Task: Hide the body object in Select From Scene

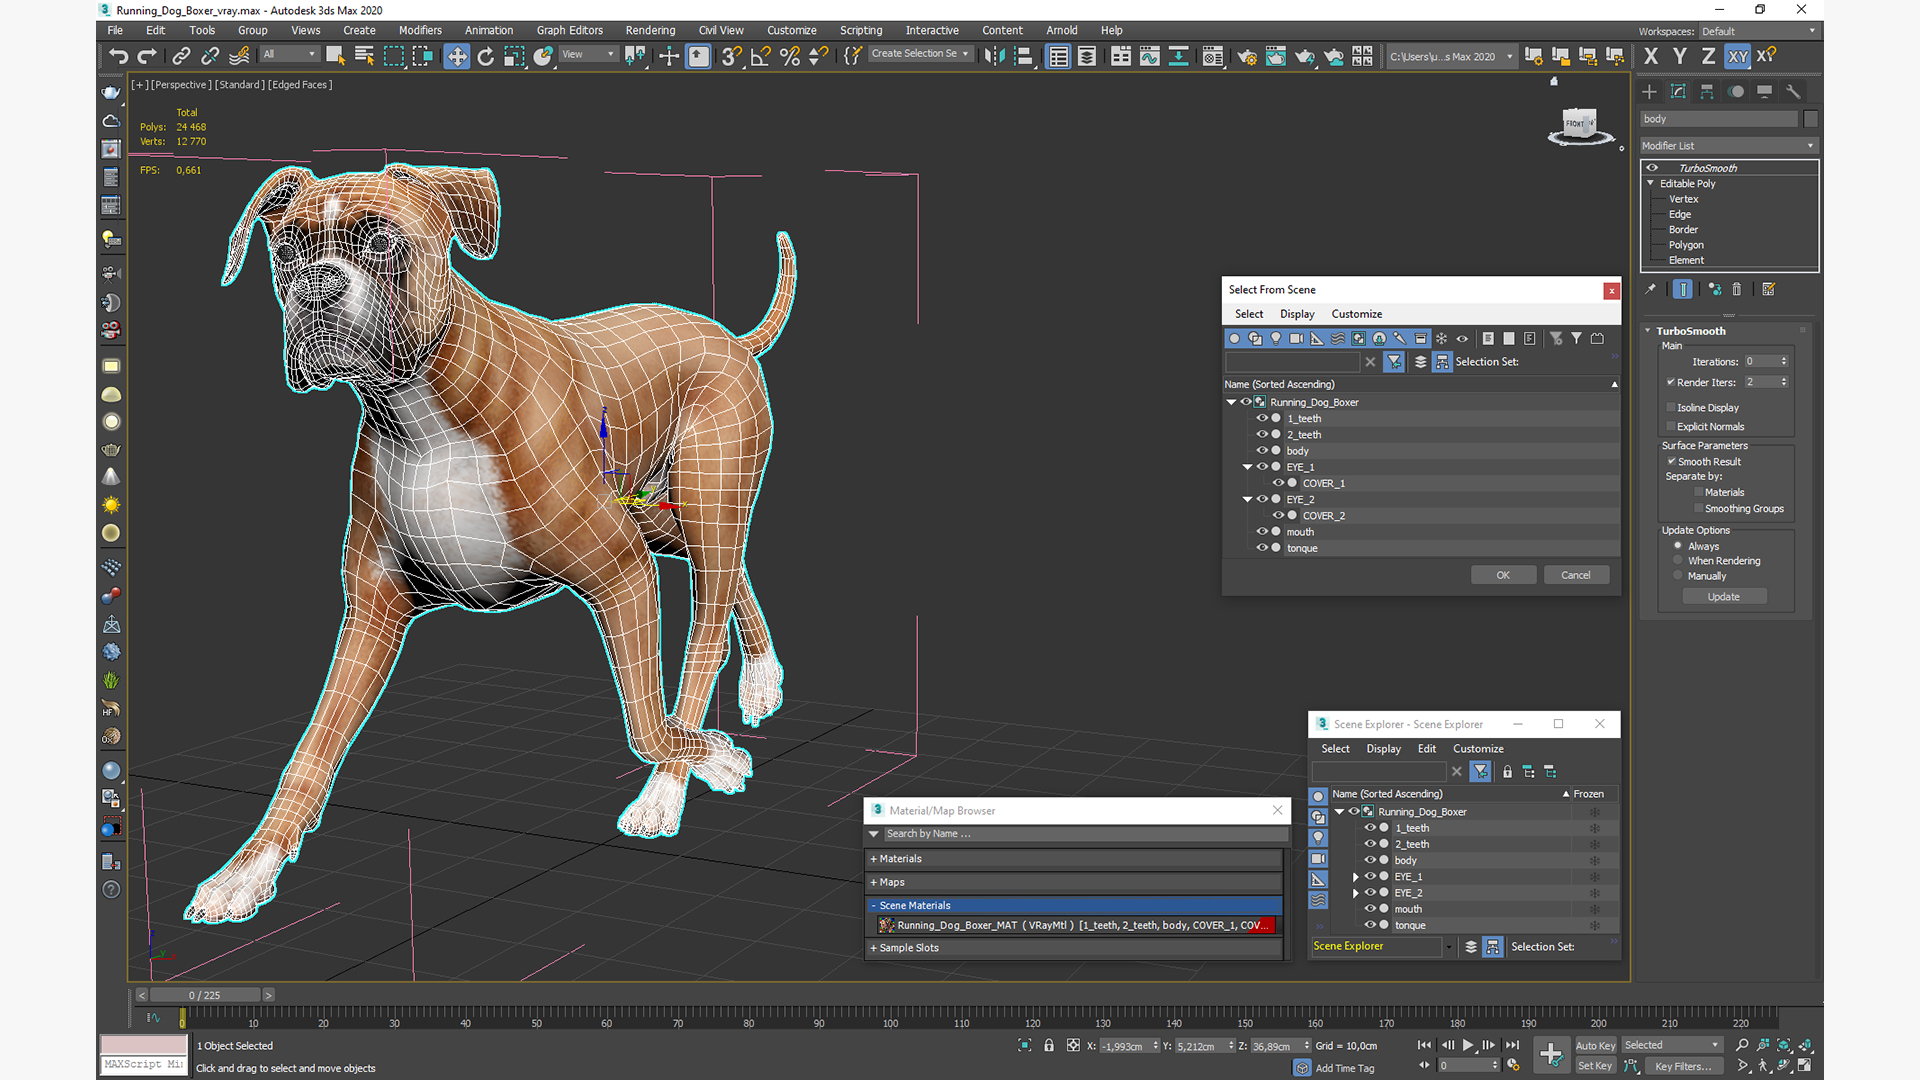Action: [1262, 451]
